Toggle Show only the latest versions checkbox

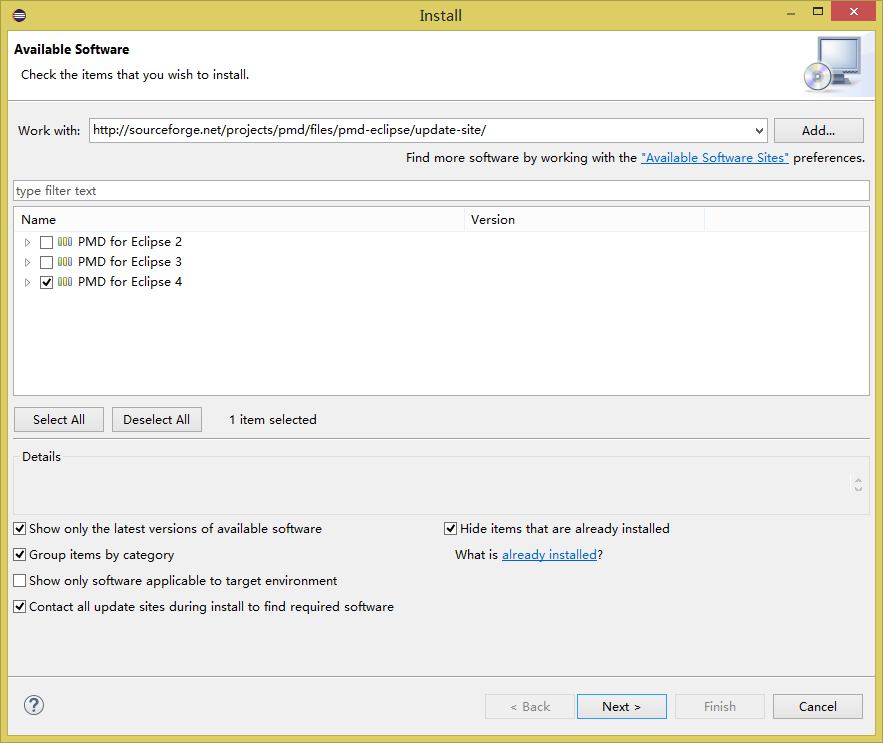[x=20, y=528]
